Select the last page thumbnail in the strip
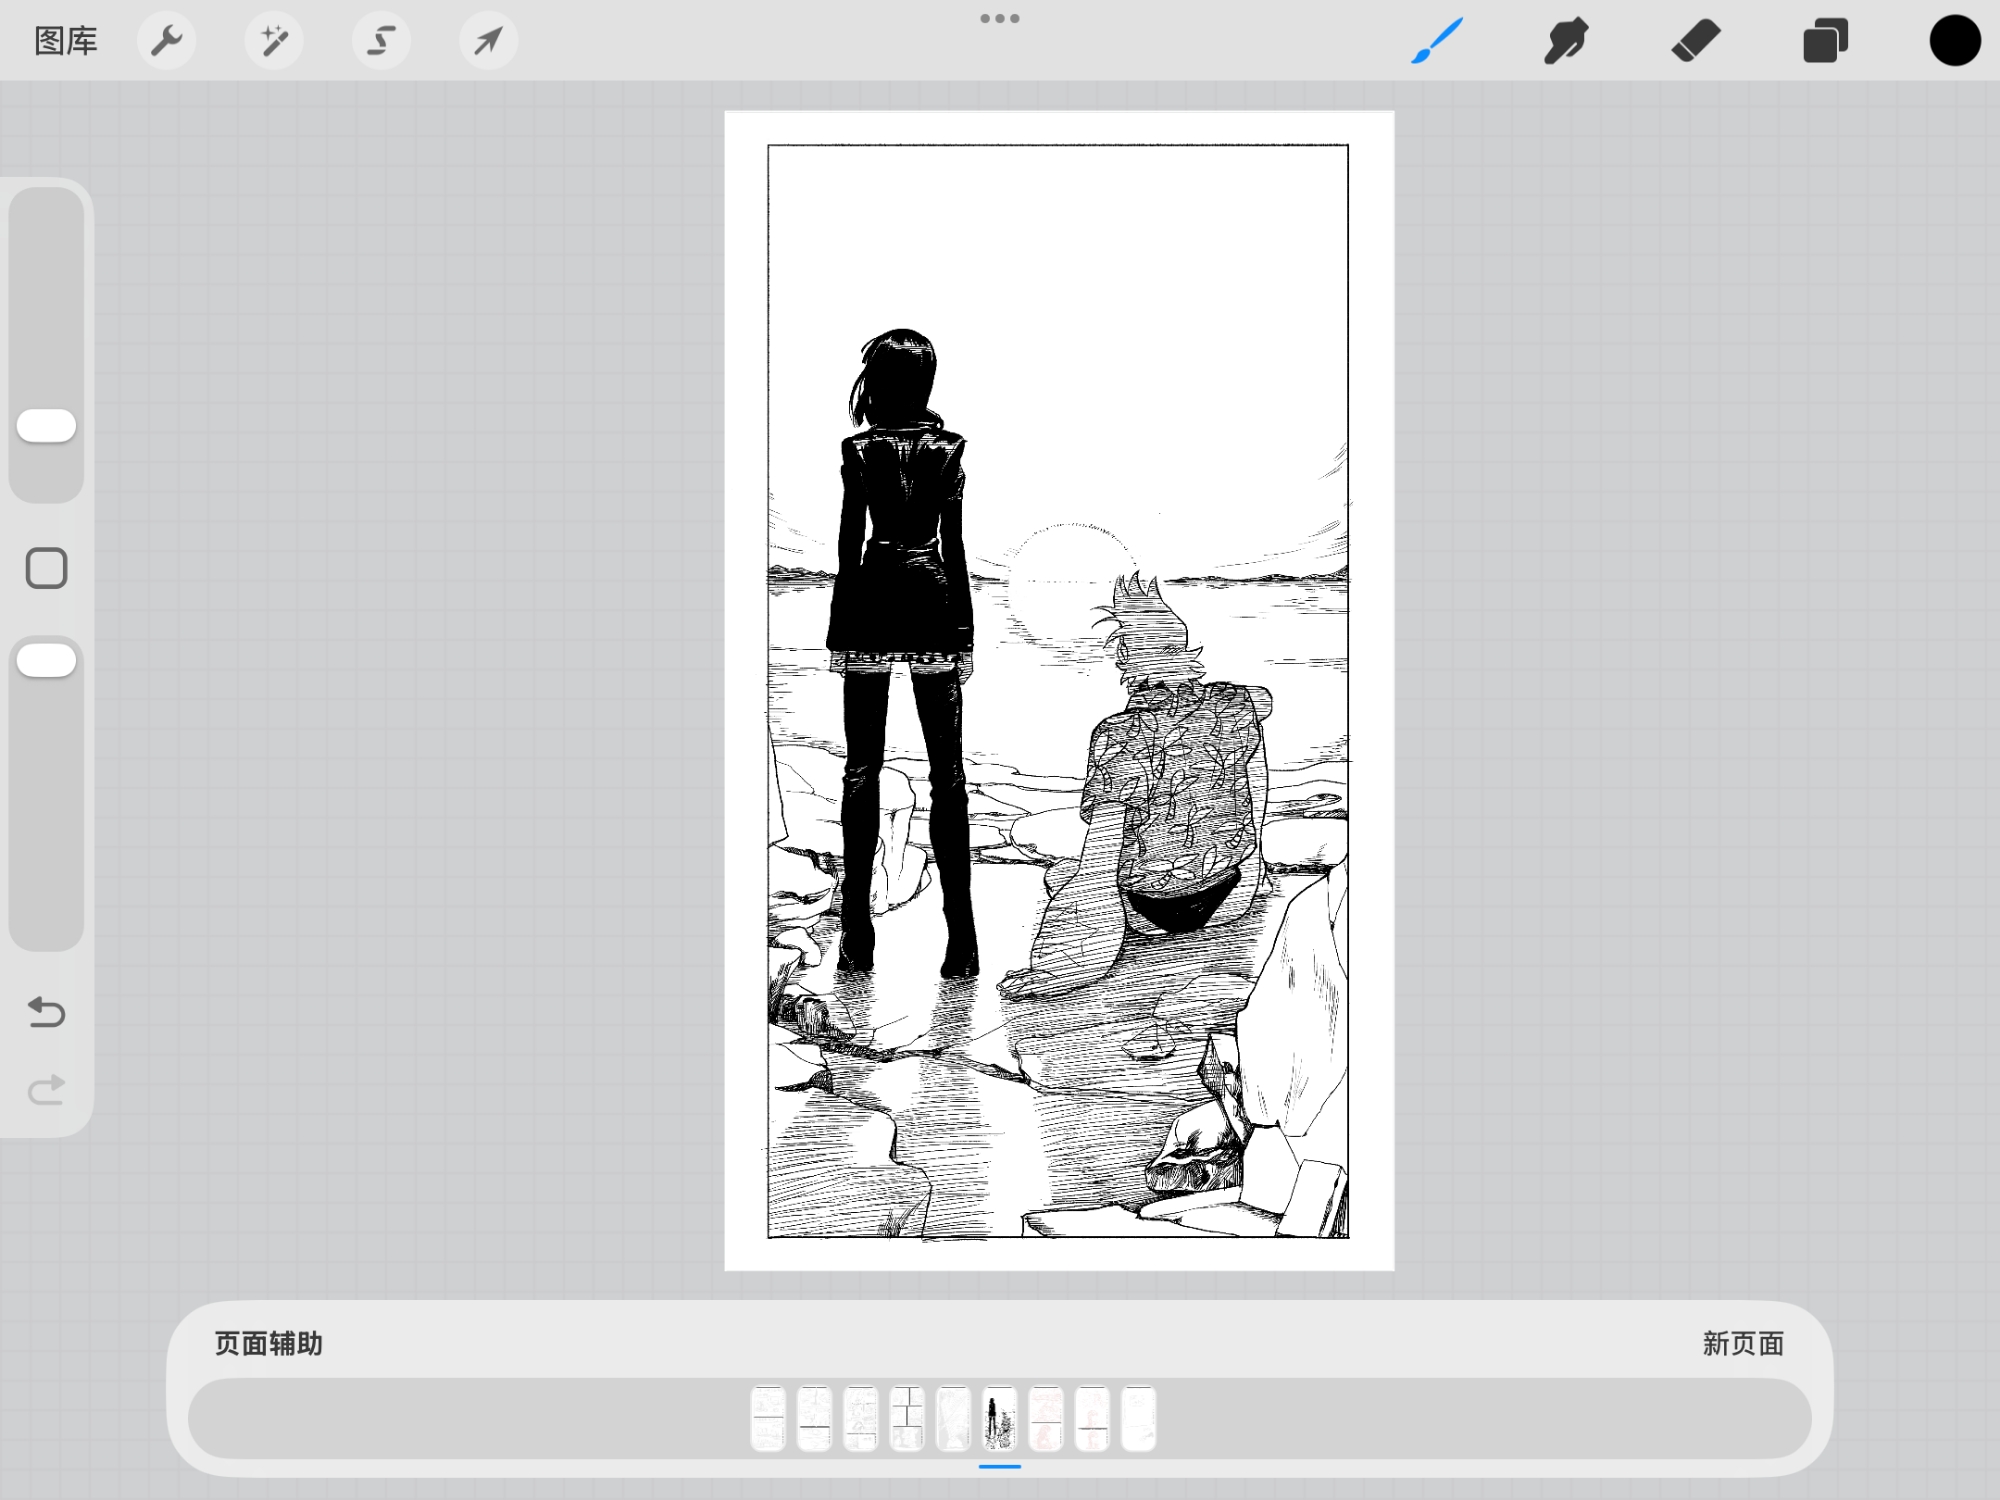Screen dimensions: 2000x1500 1138,1418
